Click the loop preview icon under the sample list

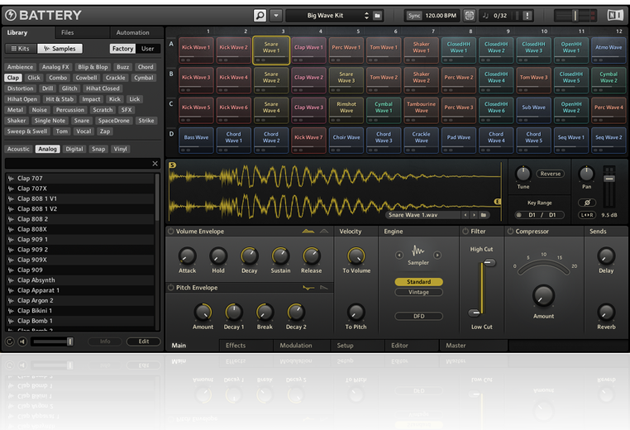coord(10,342)
